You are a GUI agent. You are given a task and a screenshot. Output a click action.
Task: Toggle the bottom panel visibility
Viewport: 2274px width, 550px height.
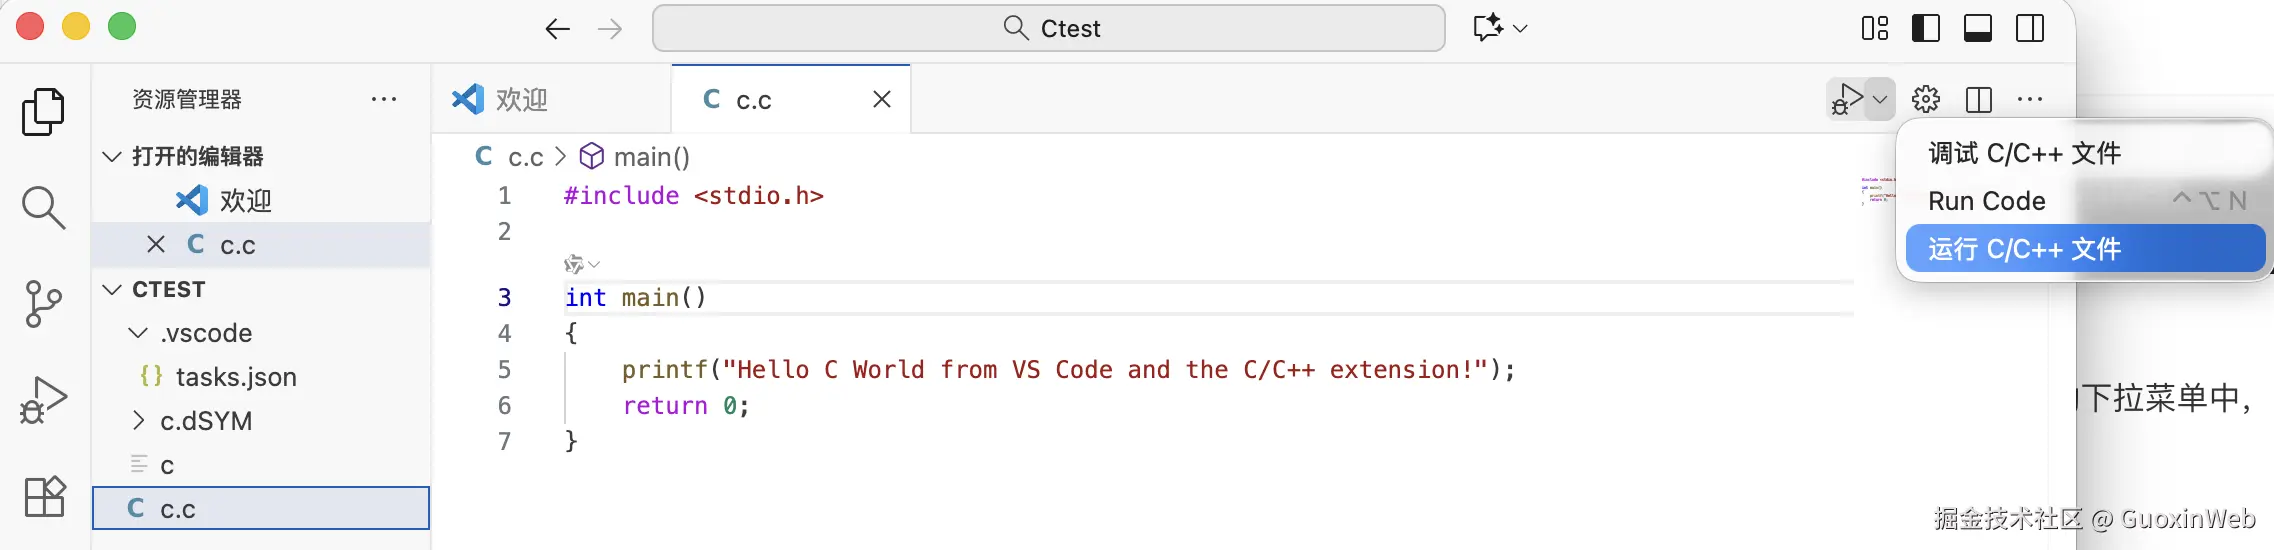(1977, 28)
